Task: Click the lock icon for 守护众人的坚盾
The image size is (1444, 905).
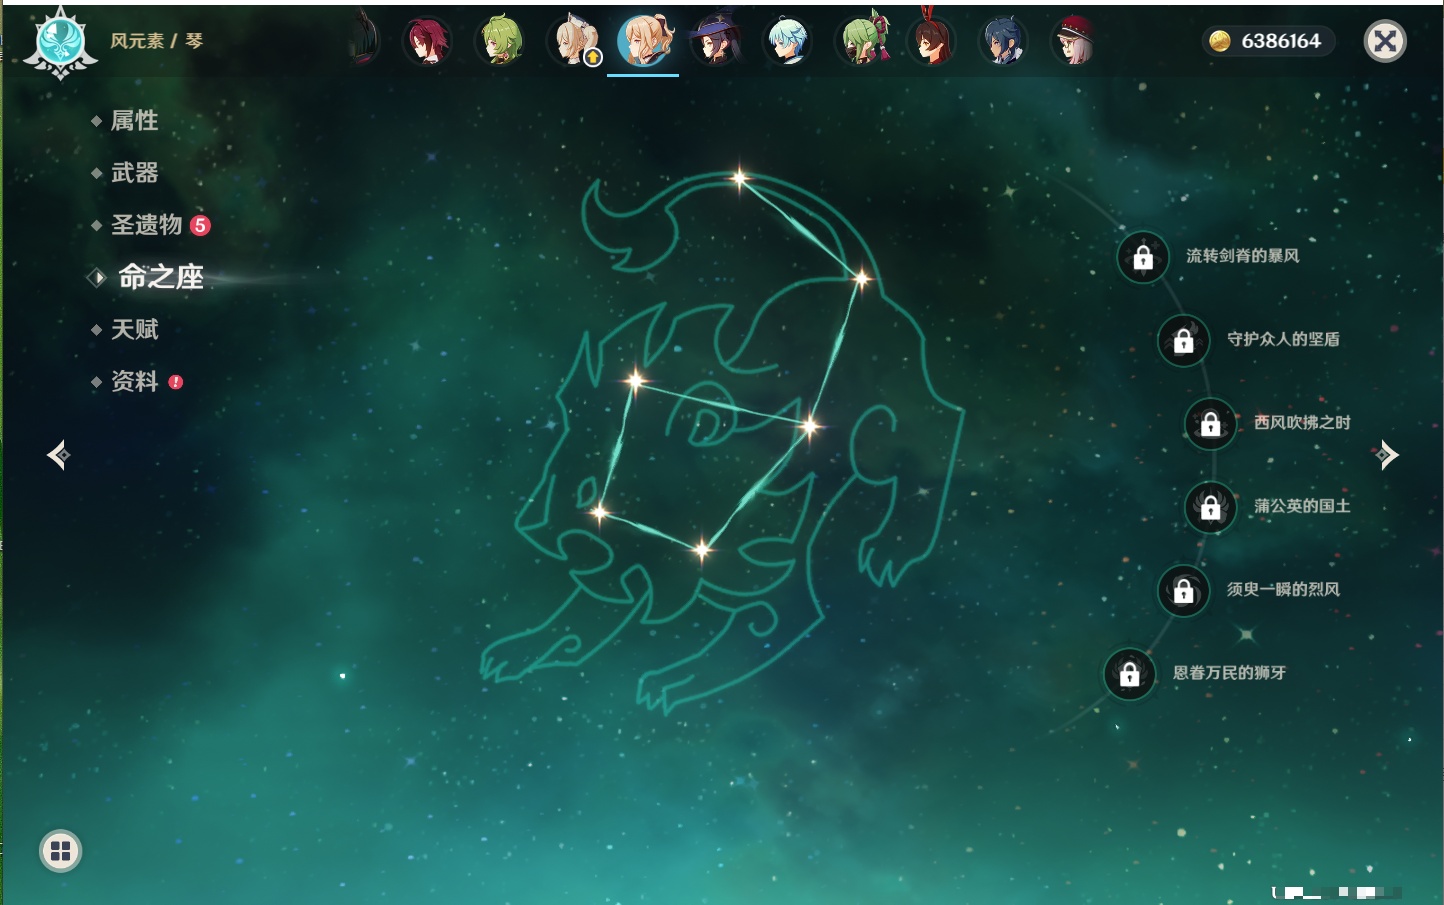Action: (1184, 340)
